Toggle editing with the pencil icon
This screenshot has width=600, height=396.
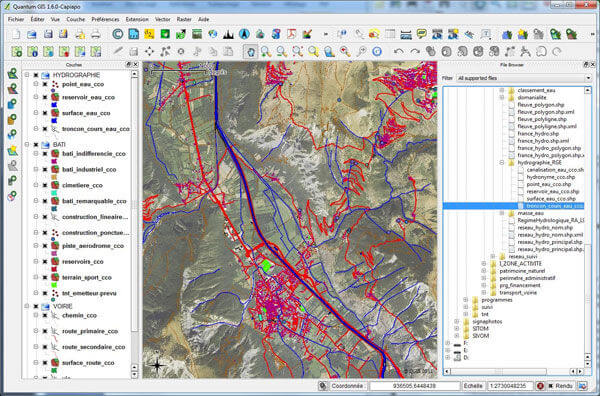[118, 51]
